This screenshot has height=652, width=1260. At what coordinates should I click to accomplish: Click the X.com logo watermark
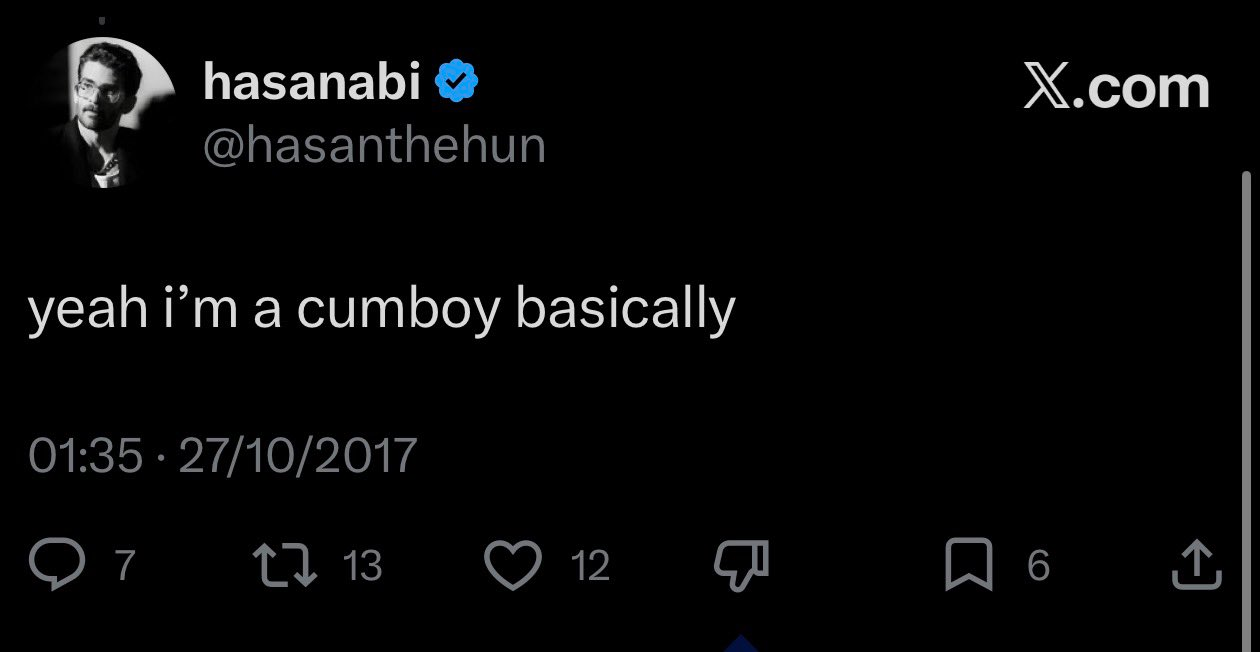coord(1116,89)
